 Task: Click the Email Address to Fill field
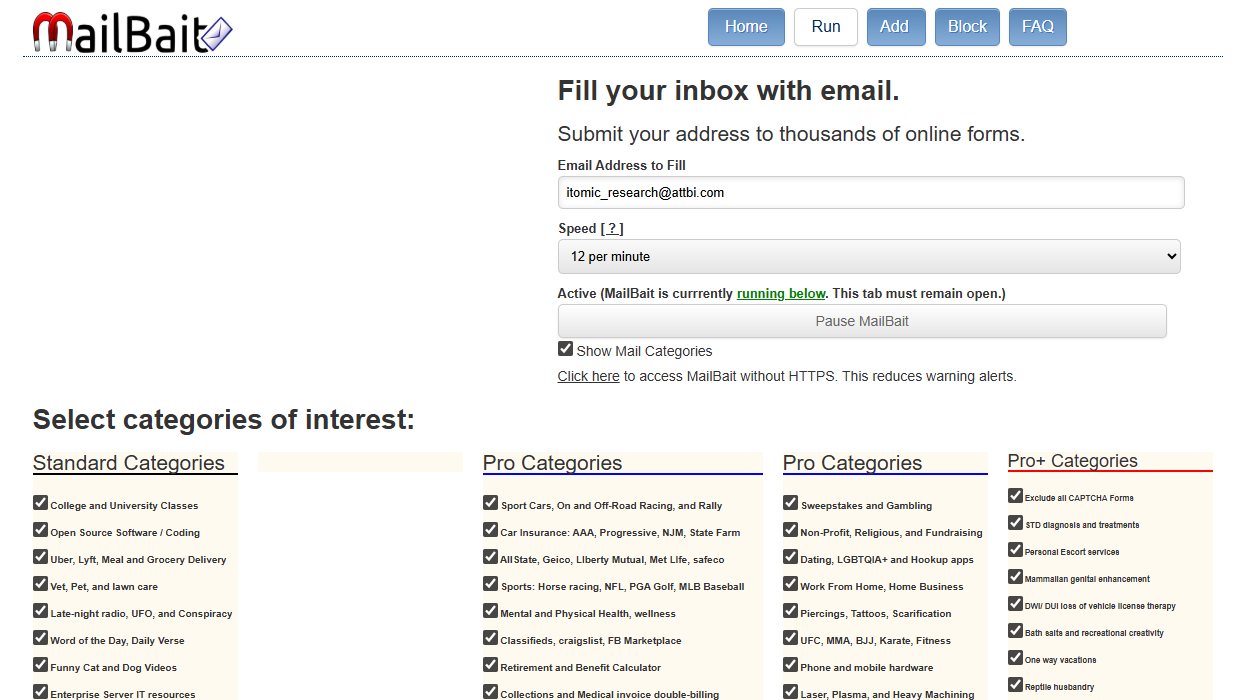tap(870, 192)
